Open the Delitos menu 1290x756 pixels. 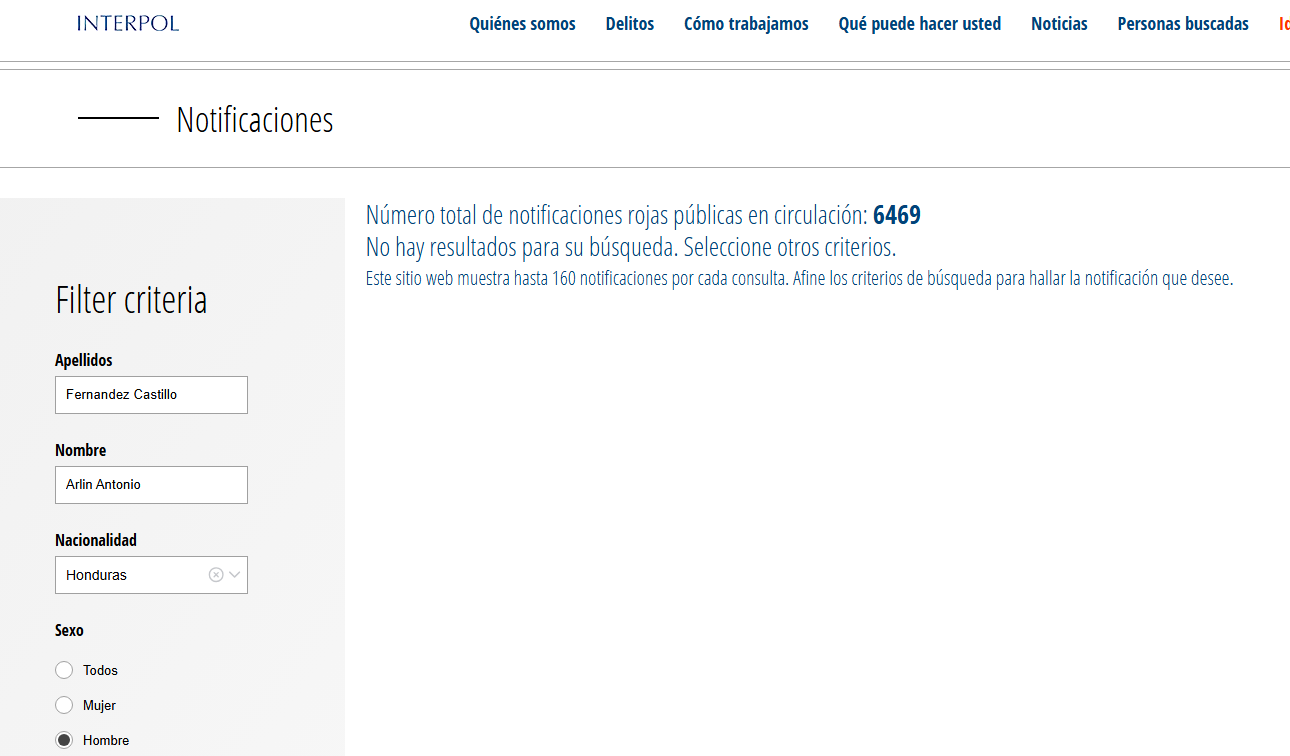click(x=630, y=24)
